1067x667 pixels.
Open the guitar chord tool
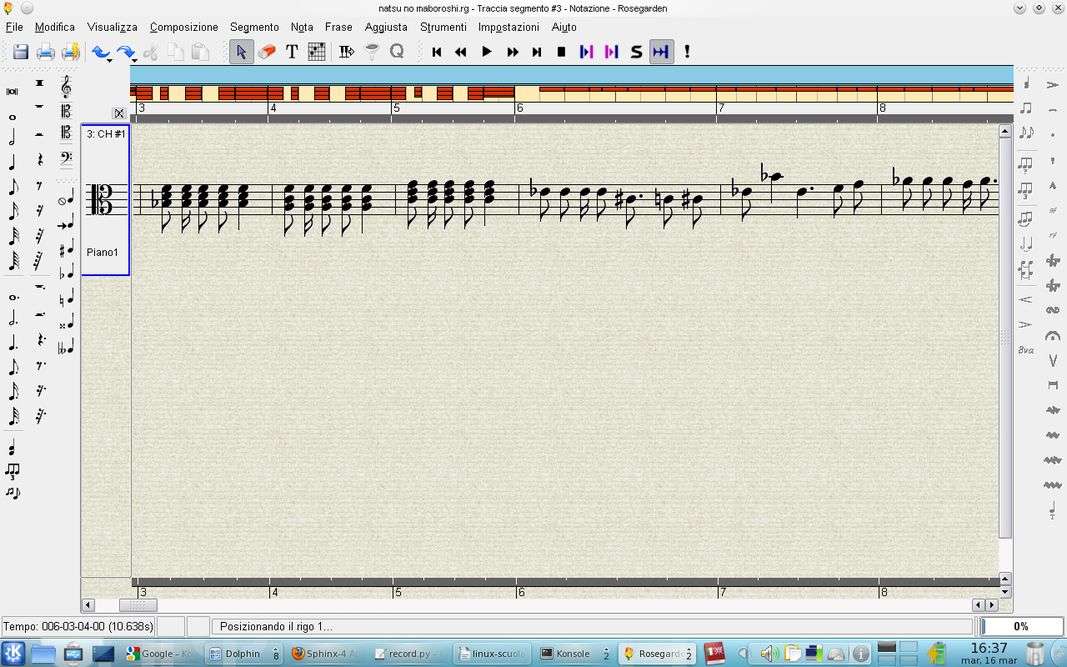[x=317, y=52]
